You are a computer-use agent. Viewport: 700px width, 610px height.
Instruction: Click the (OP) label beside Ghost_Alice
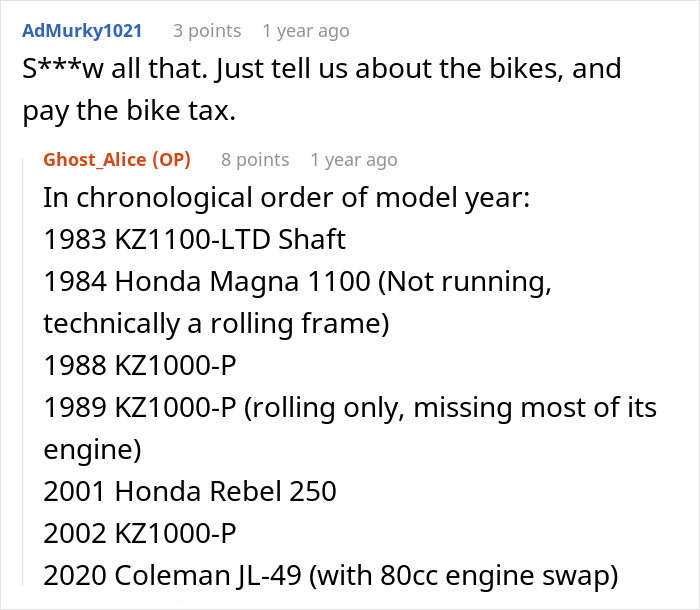pos(171,159)
